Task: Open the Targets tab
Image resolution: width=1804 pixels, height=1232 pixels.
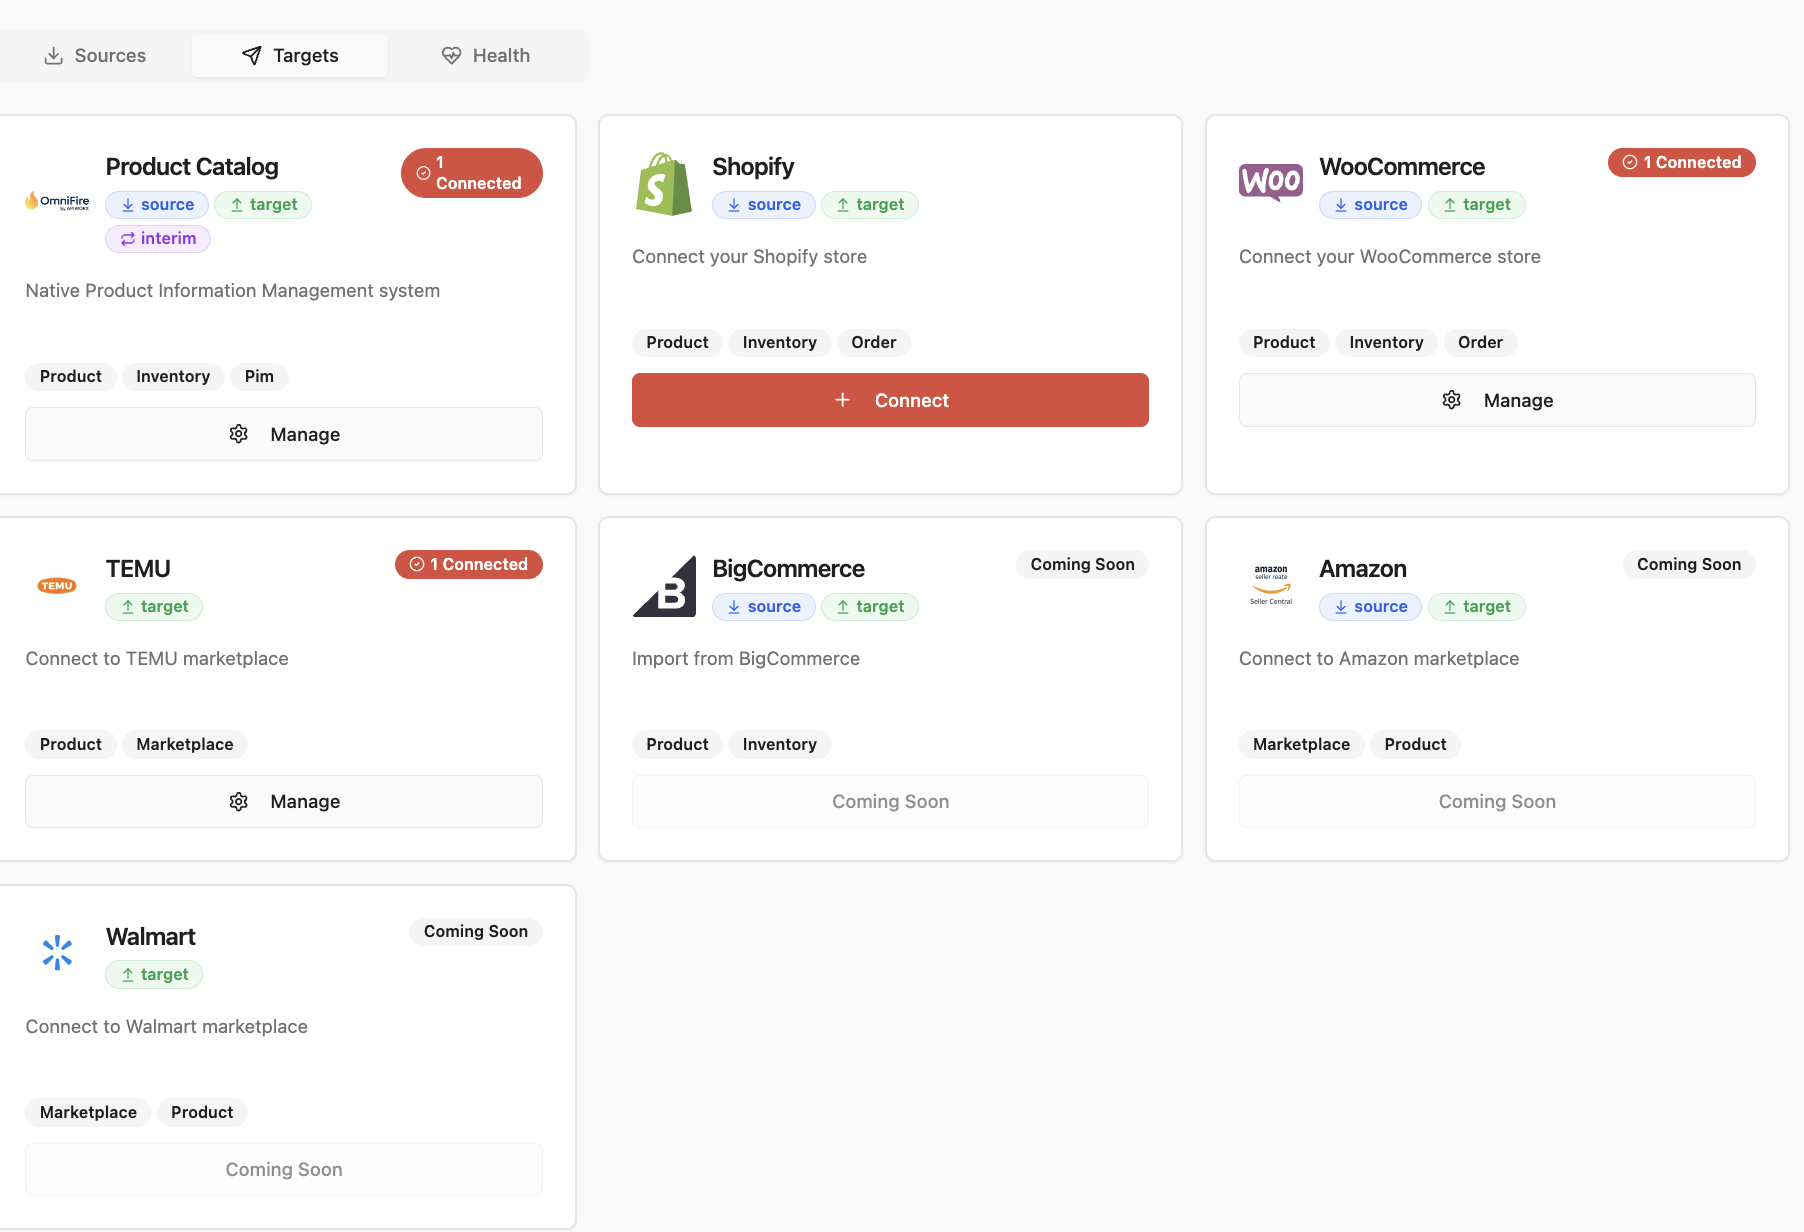Action: tap(289, 55)
